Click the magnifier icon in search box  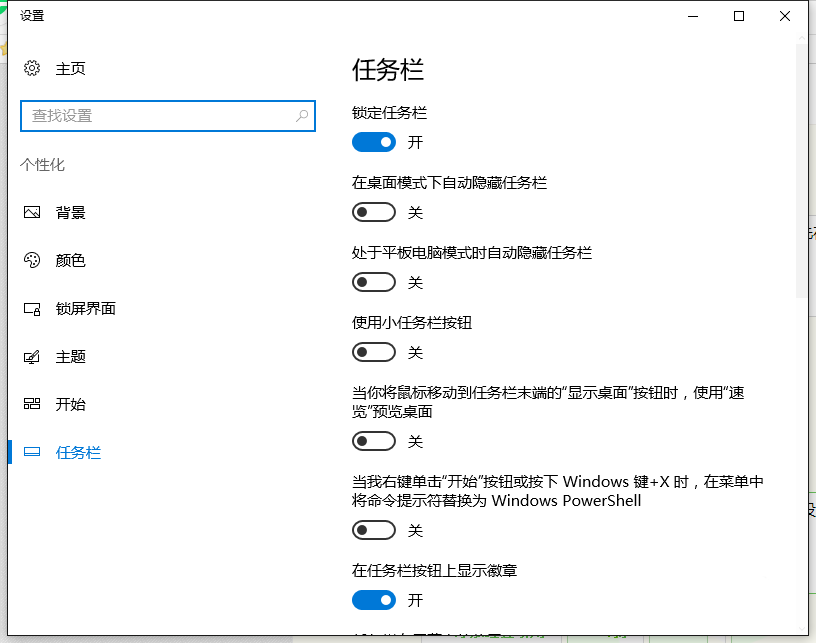(302, 116)
